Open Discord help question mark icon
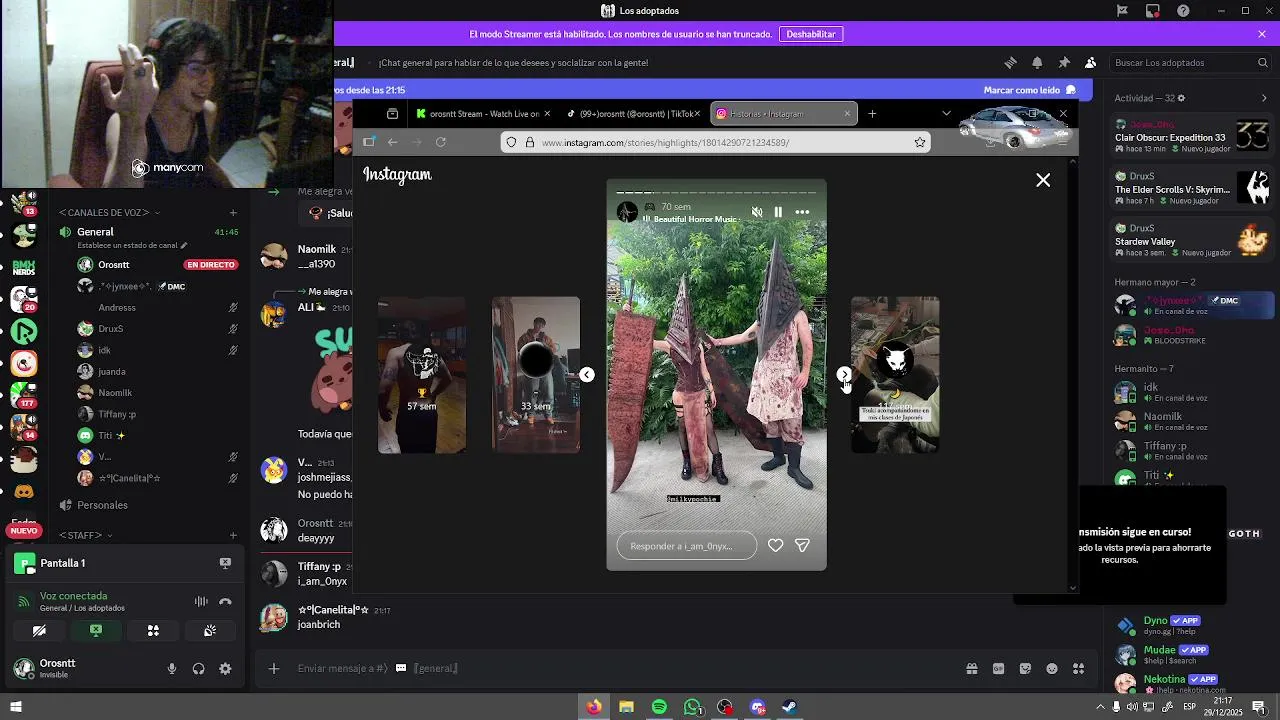This screenshot has width=1280, height=720. [x=1184, y=11]
